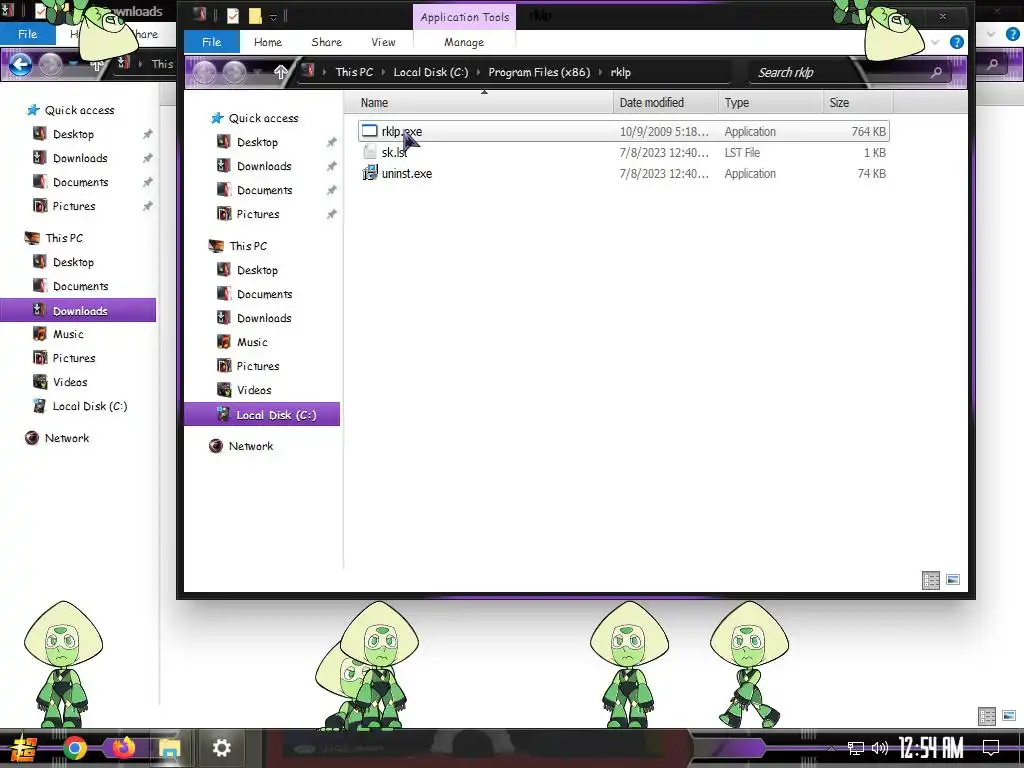Viewport: 1024px width, 768px height.
Task: Launch Google Chrome from the taskbar
Action: [x=74, y=748]
